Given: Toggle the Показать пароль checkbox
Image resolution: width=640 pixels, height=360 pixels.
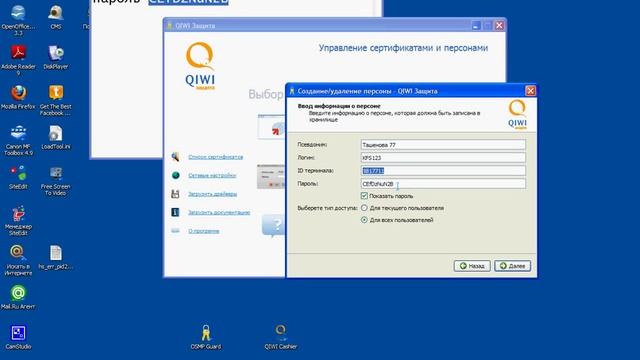Looking at the screenshot, I should tap(364, 196).
